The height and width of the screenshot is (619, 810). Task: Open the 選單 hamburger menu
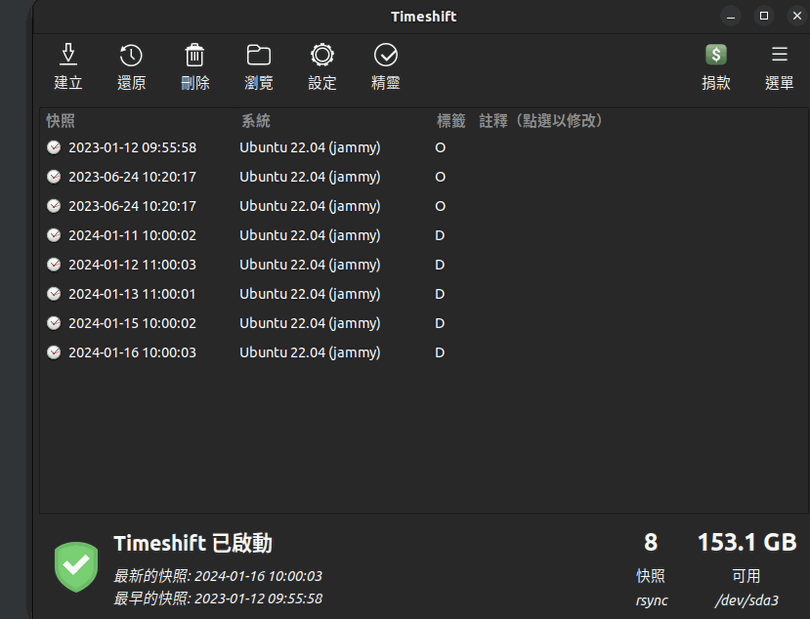coord(779,67)
